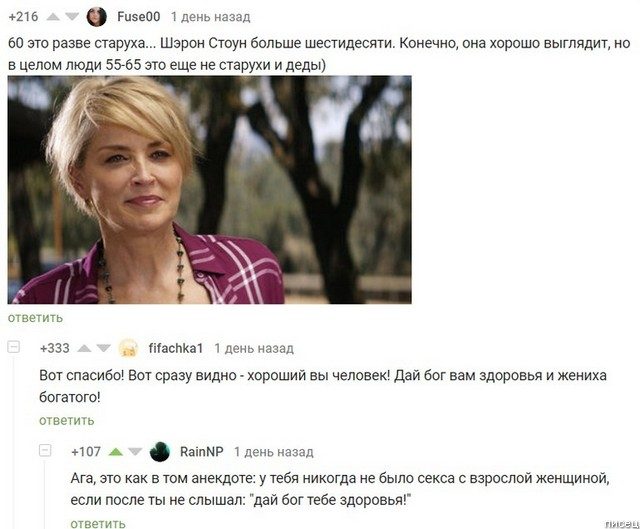This screenshot has width=640, height=529.
Task: Open the RainNP username profile link
Action: [x=202, y=452]
